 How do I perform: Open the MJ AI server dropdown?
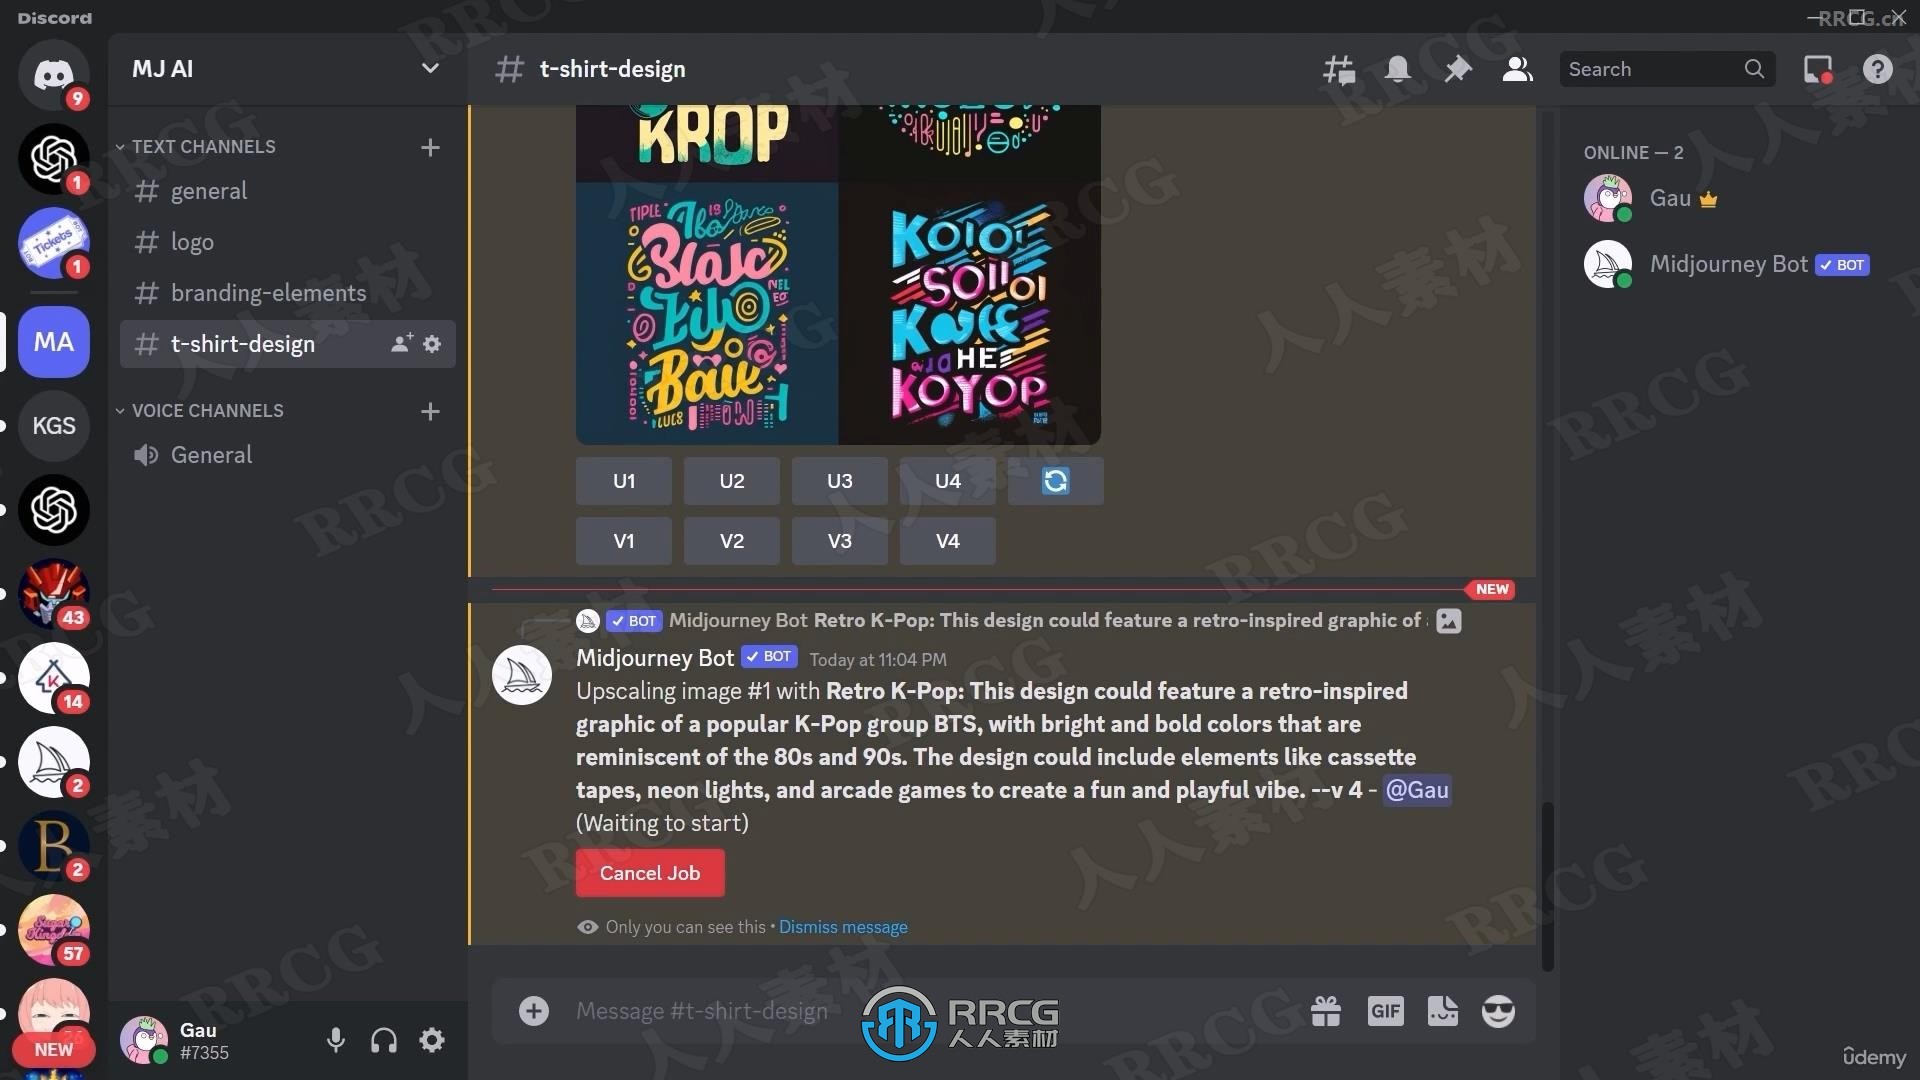[x=430, y=68]
